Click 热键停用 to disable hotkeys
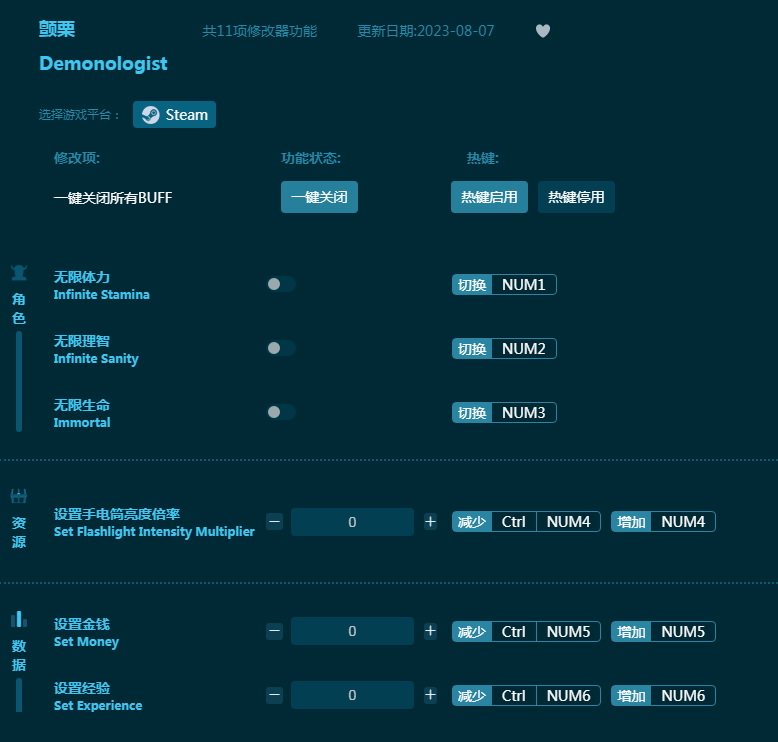Viewport: 778px width, 742px height. pyautogui.click(x=576, y=197)
